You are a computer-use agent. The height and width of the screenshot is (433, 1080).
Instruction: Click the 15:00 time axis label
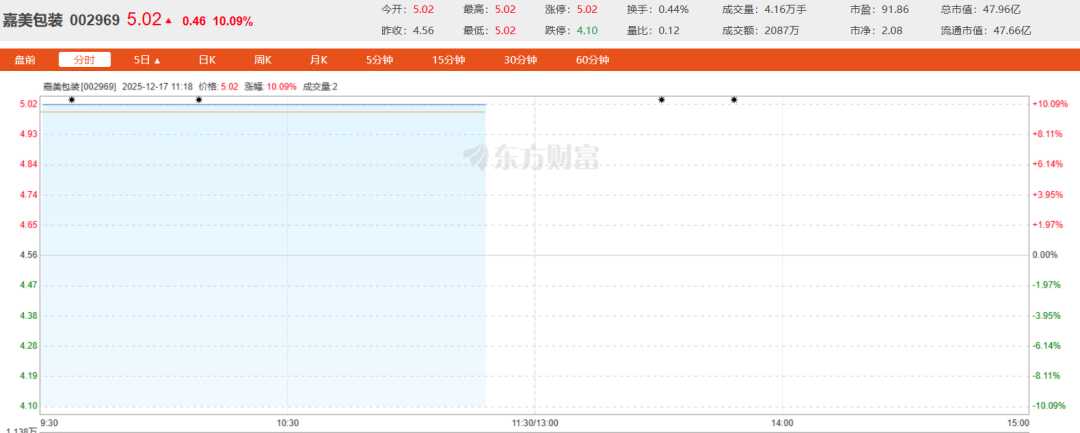point(1017,423)
